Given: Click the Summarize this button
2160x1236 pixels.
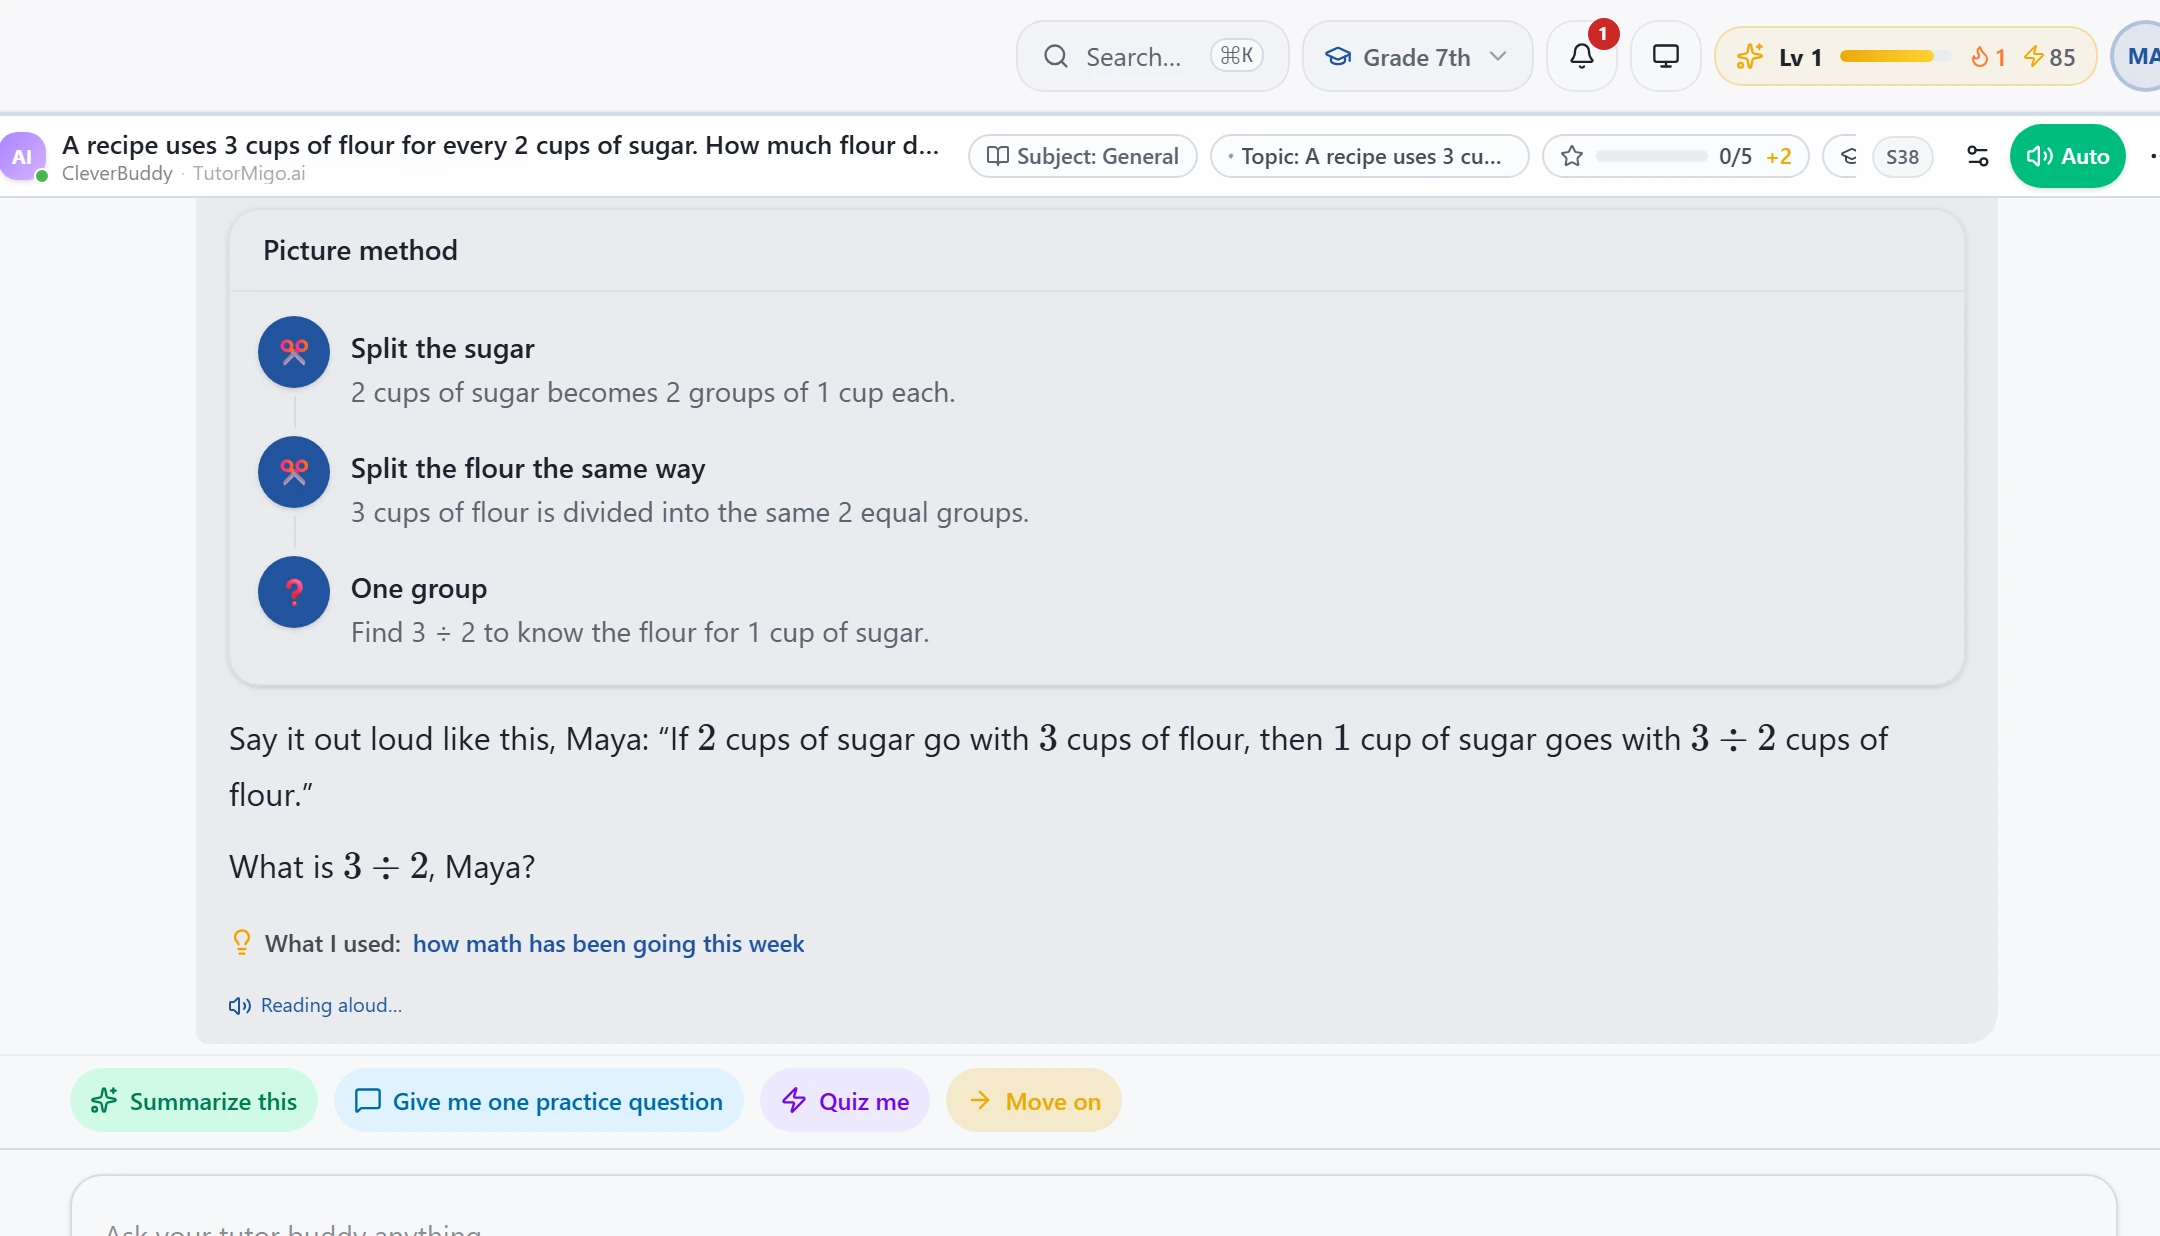Looking at the screenshot, I should pyautogui.click(x=194, y=1101).
